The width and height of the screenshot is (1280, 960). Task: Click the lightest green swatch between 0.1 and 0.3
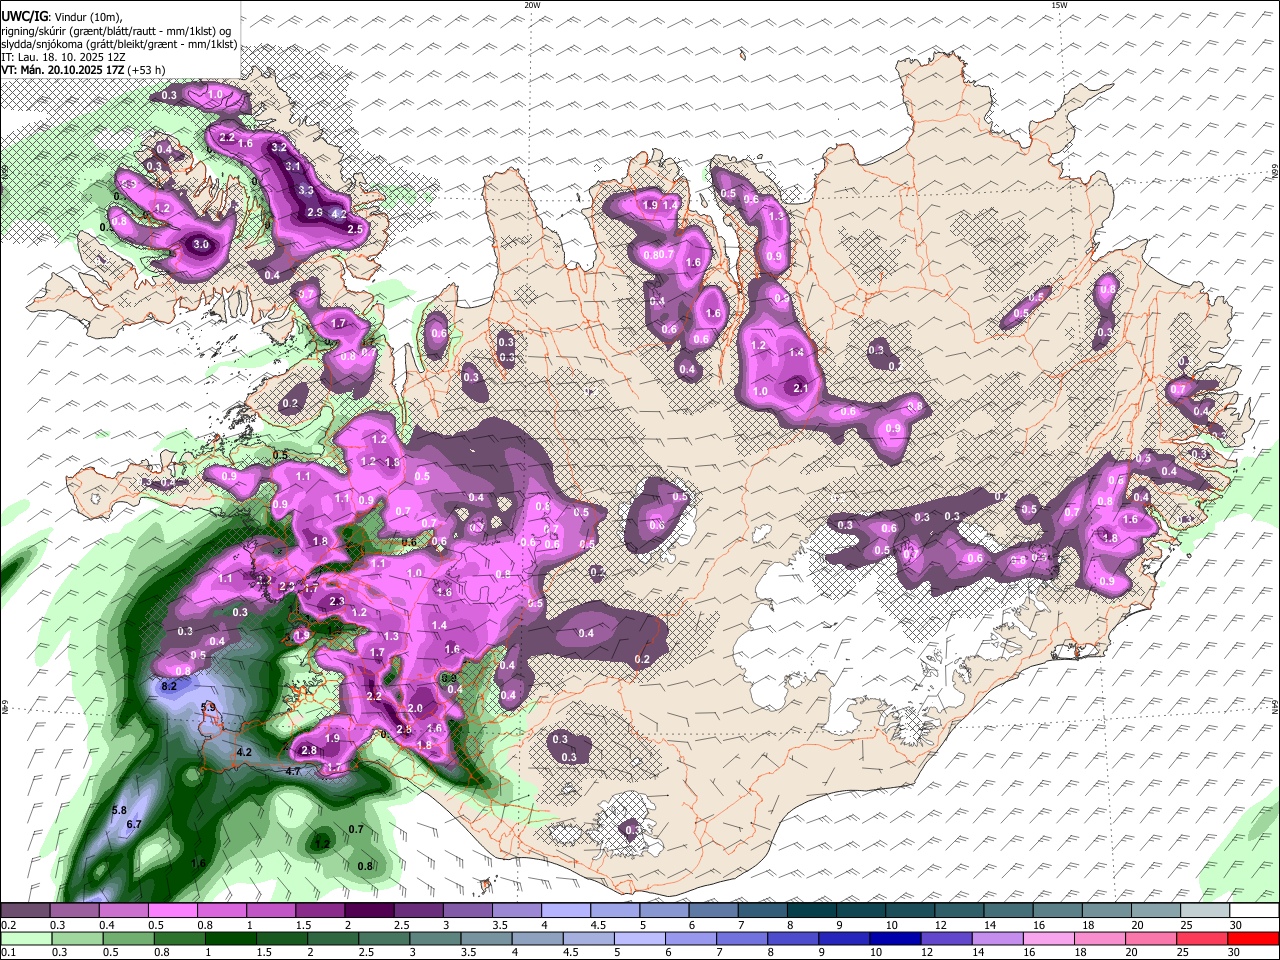pyautogui.click(x=25, y=938)
